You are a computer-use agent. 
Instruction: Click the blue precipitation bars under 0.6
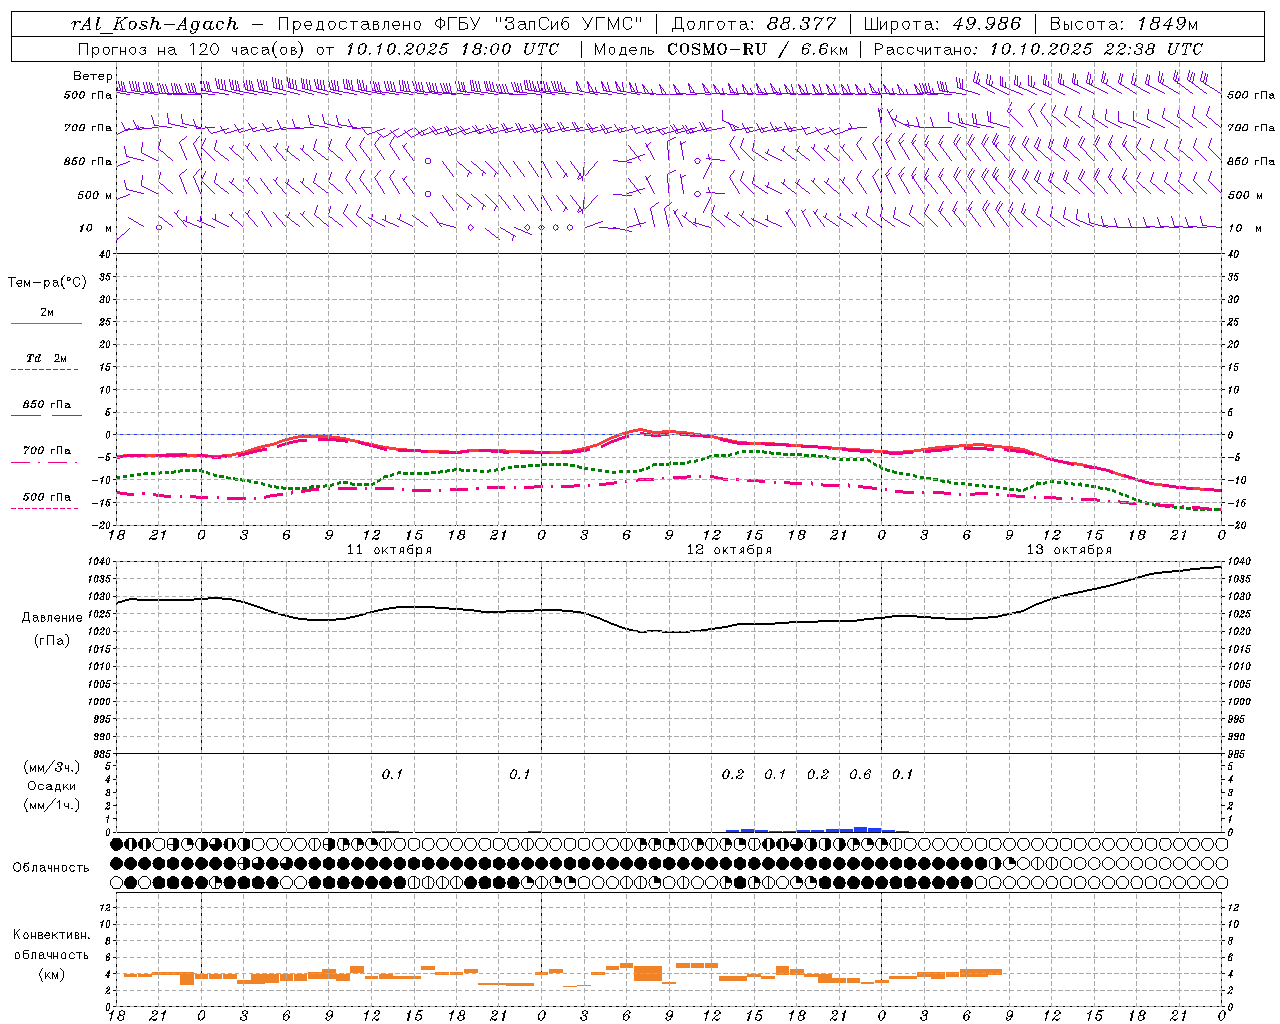coord(860,829)
